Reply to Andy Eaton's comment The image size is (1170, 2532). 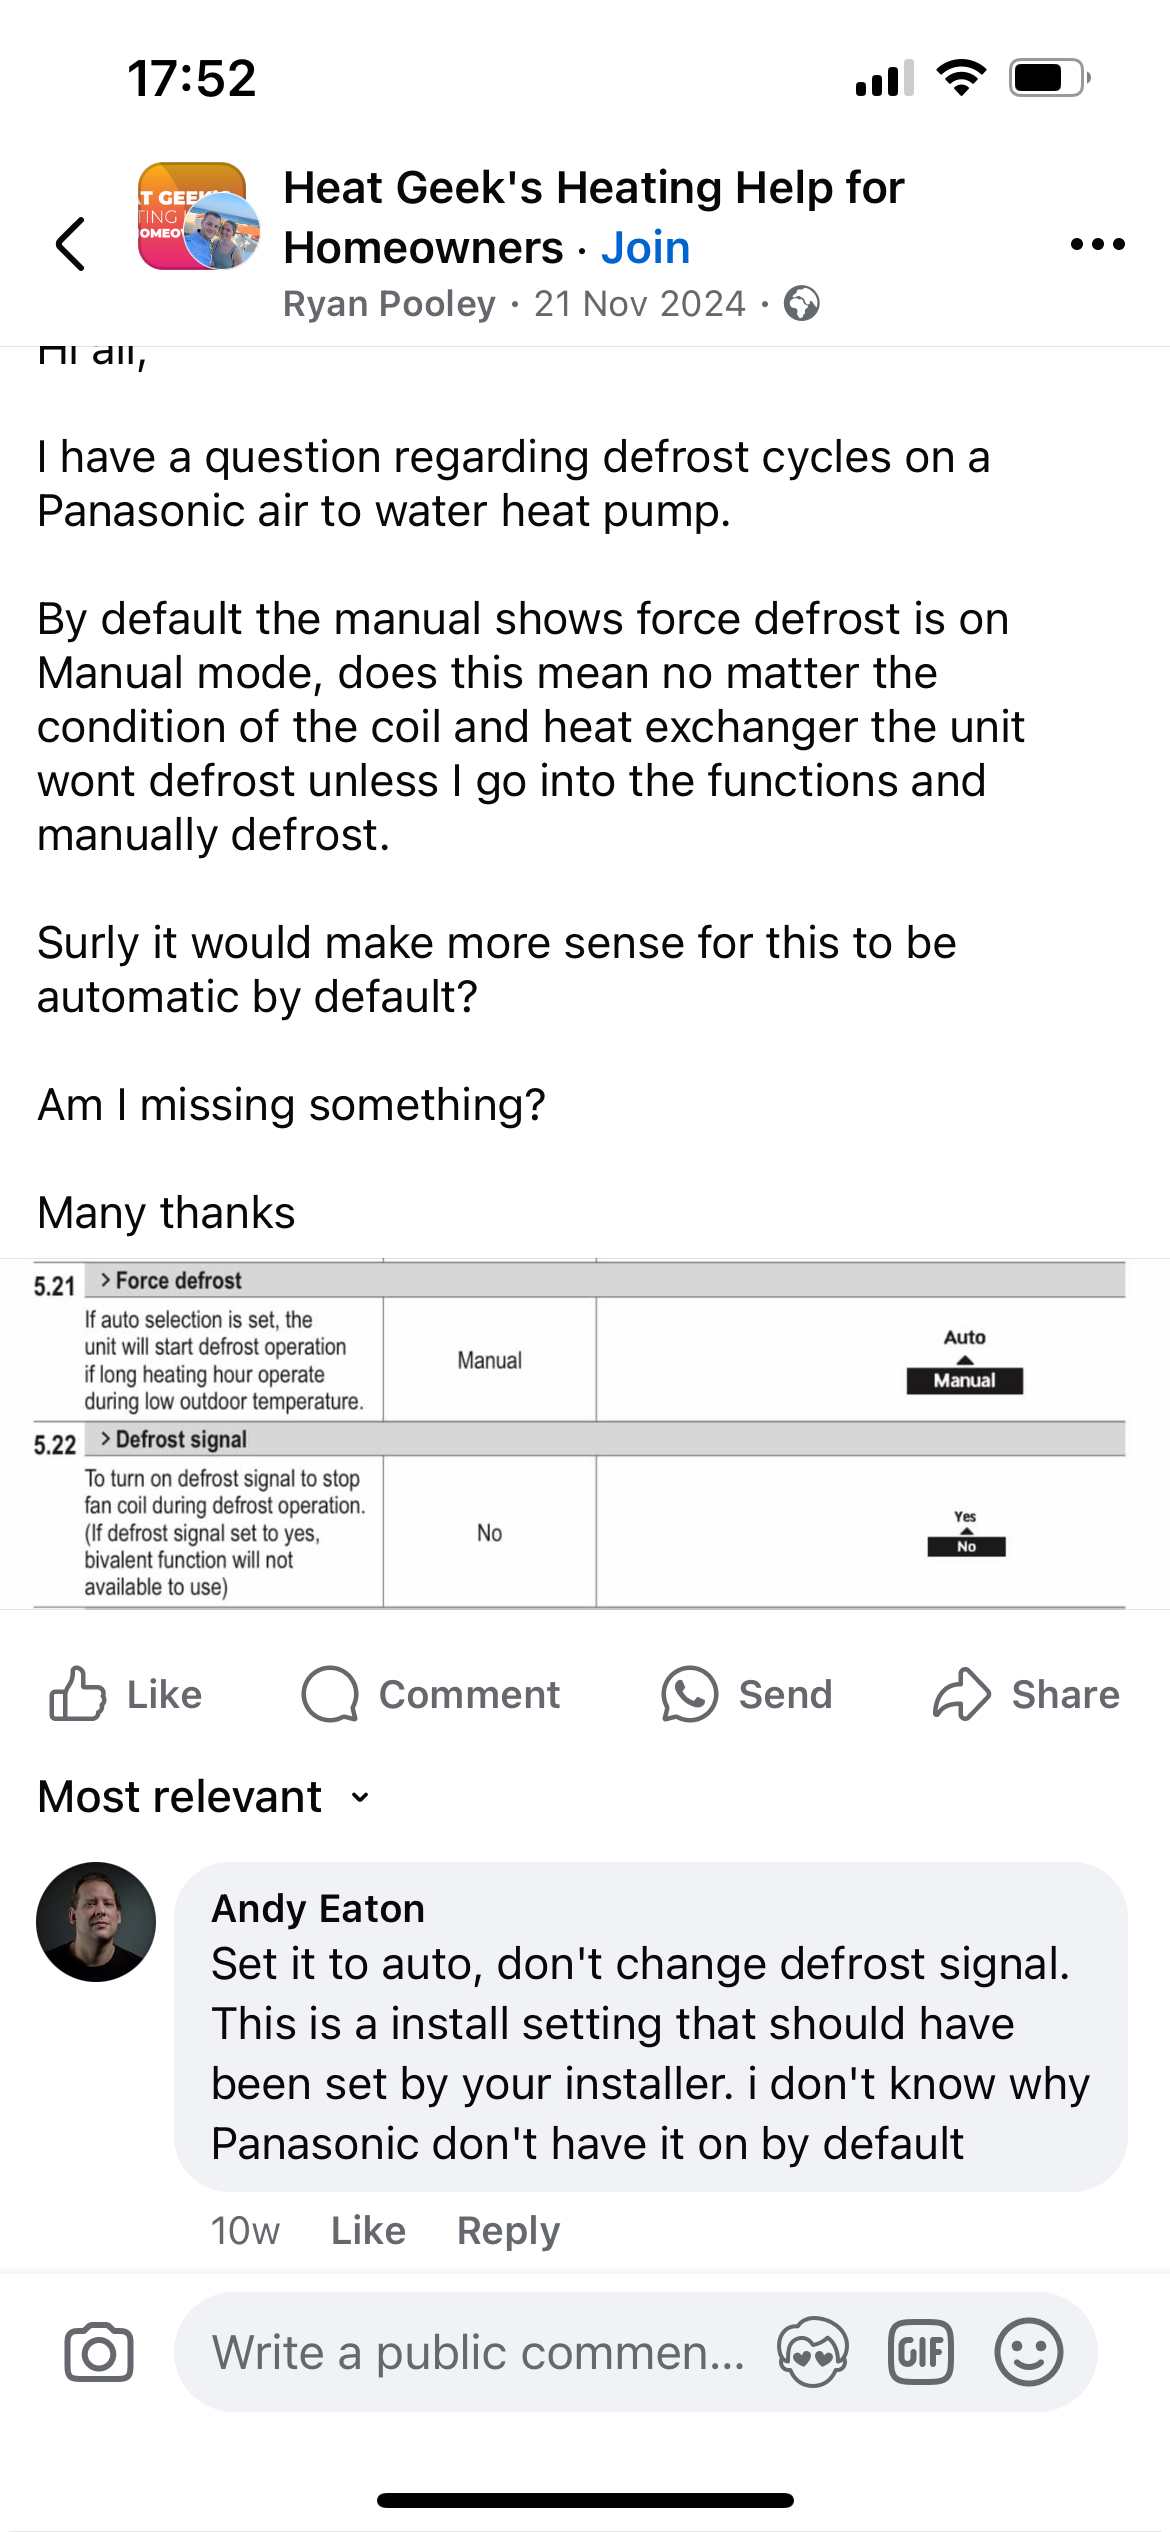508,2230
